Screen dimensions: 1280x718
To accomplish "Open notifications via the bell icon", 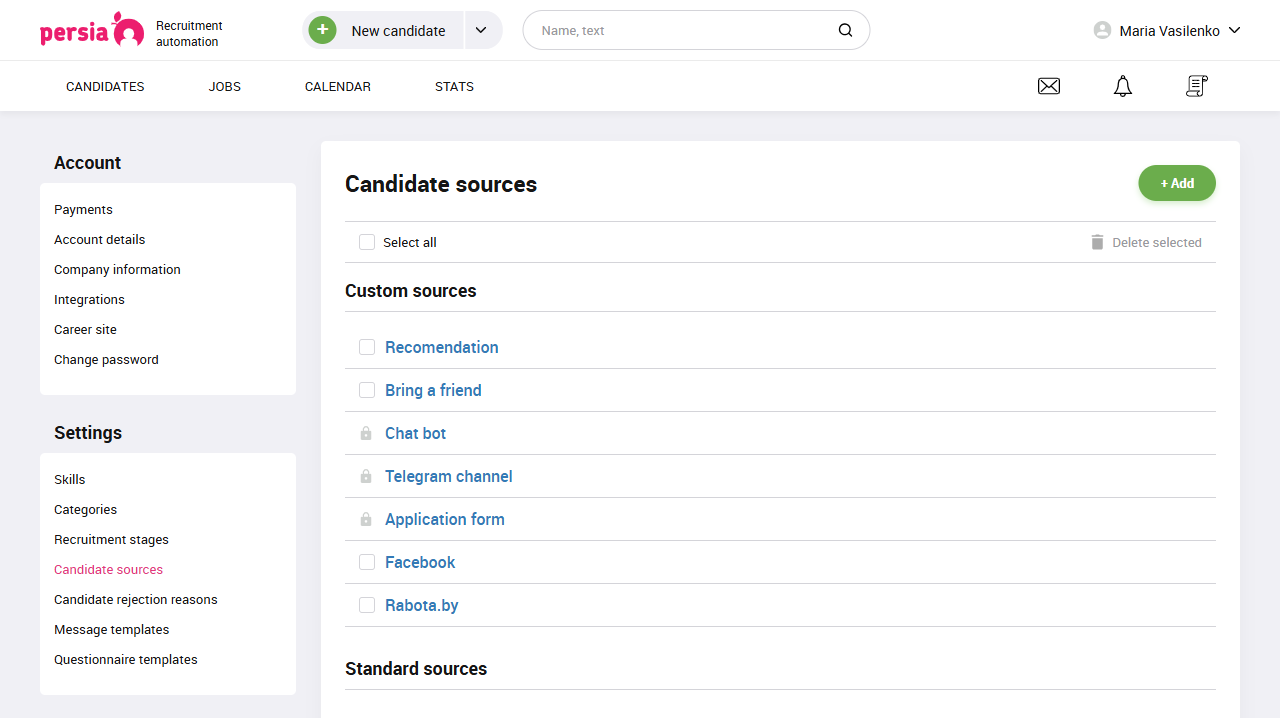I will point(1122,86).
